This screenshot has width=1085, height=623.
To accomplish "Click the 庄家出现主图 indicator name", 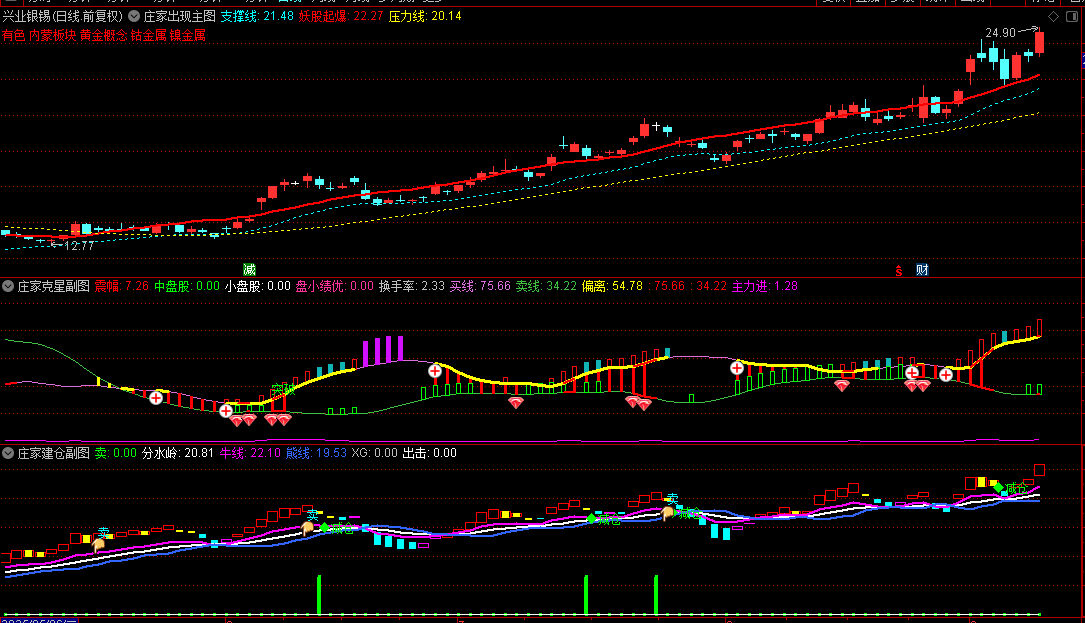I will [180, 16].
